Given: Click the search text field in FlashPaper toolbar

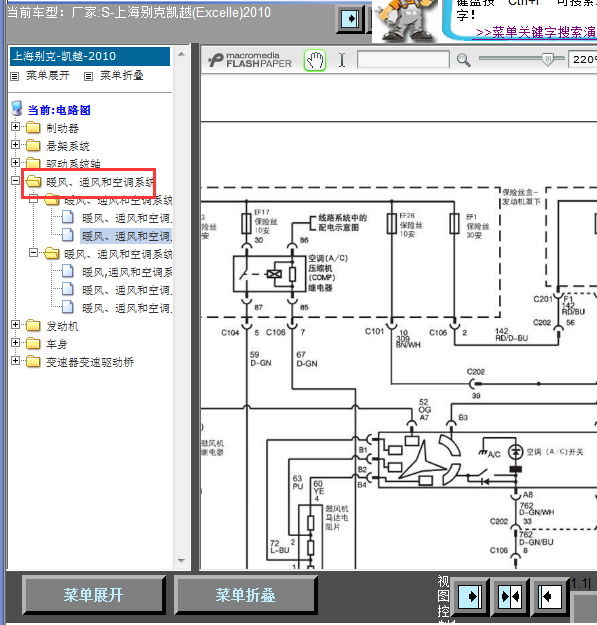Looking at the screenshot, I should pos(403,60).
